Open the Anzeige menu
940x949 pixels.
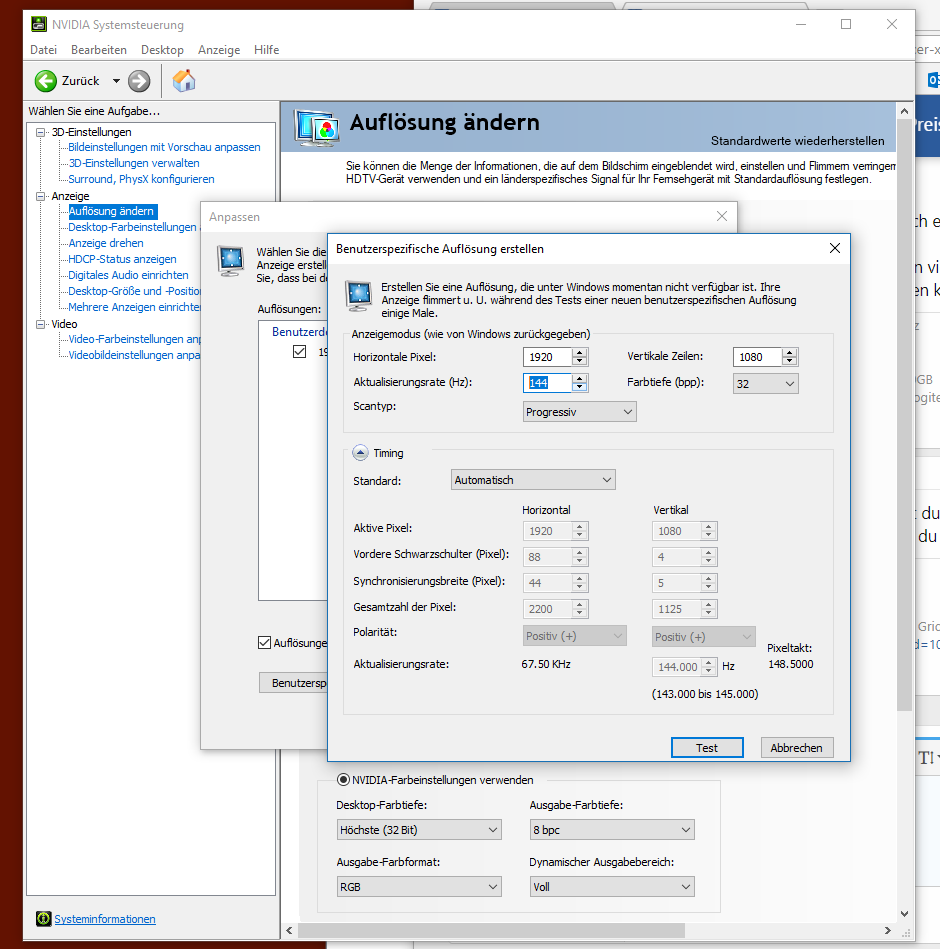pos(219,50)
